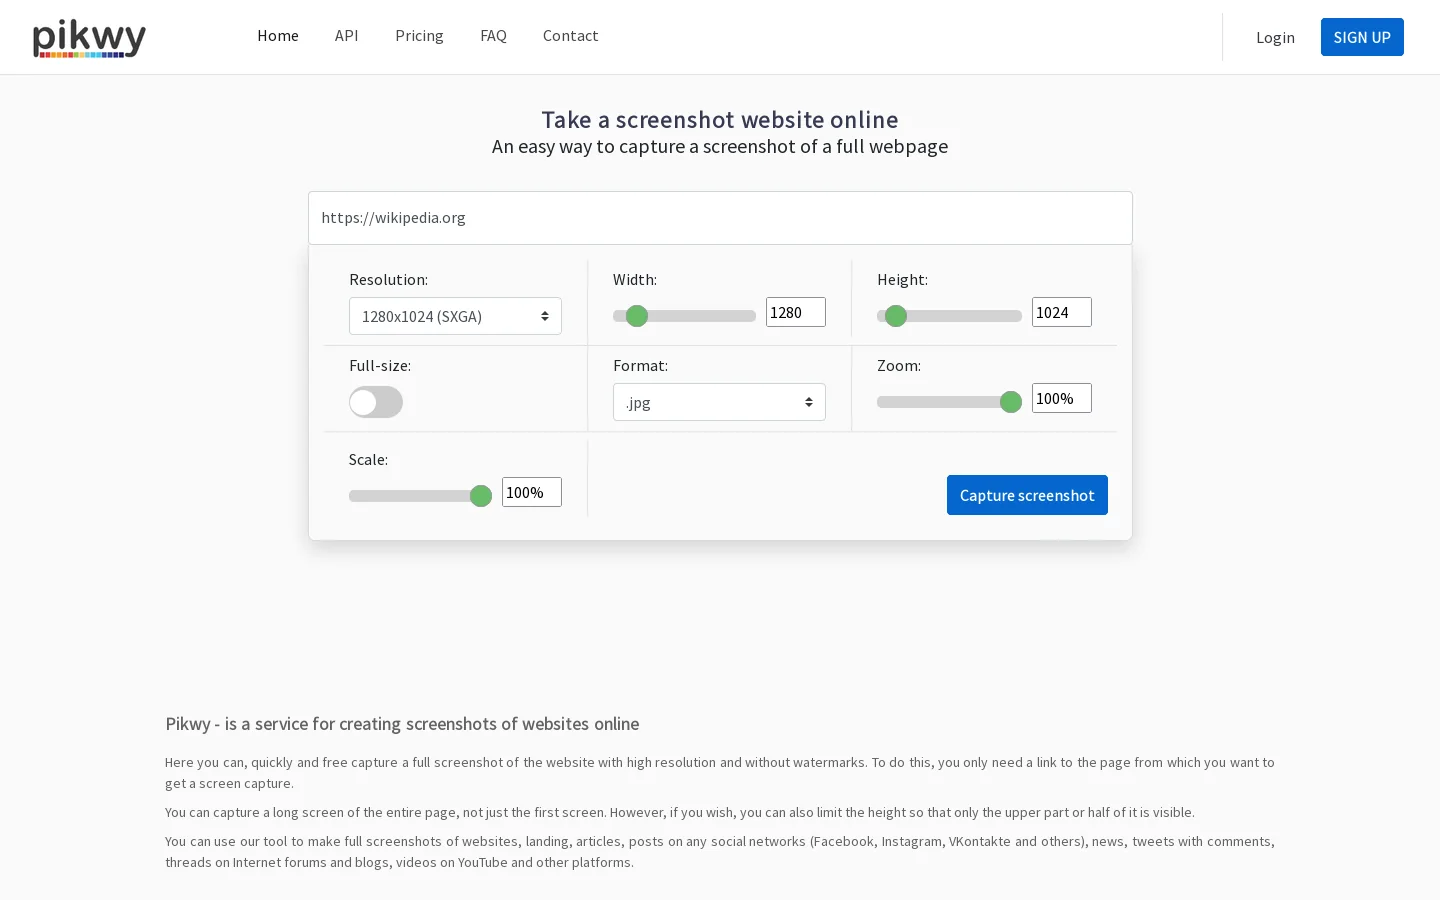
Task: Click the pikwy logo
Action: (89, 38)
